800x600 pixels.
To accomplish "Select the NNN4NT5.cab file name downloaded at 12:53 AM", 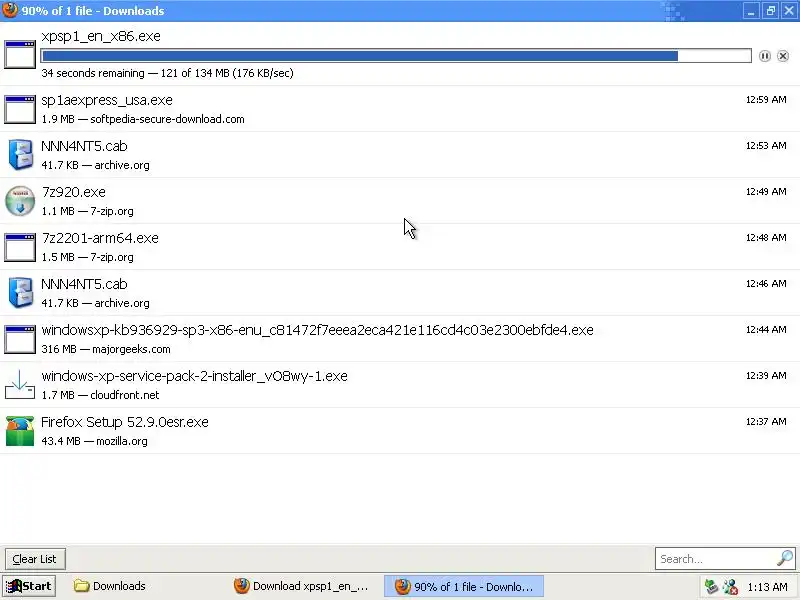I will point(84,146).
